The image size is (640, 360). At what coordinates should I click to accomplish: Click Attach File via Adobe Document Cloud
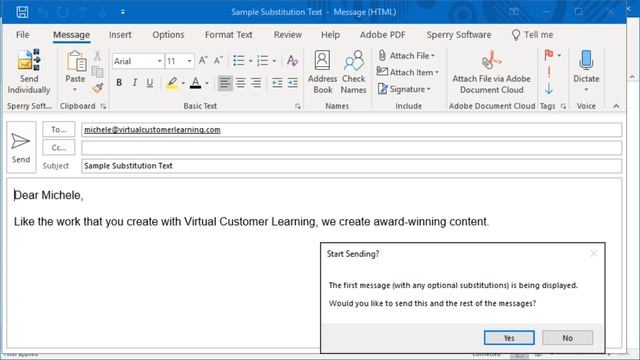point(491,72)
